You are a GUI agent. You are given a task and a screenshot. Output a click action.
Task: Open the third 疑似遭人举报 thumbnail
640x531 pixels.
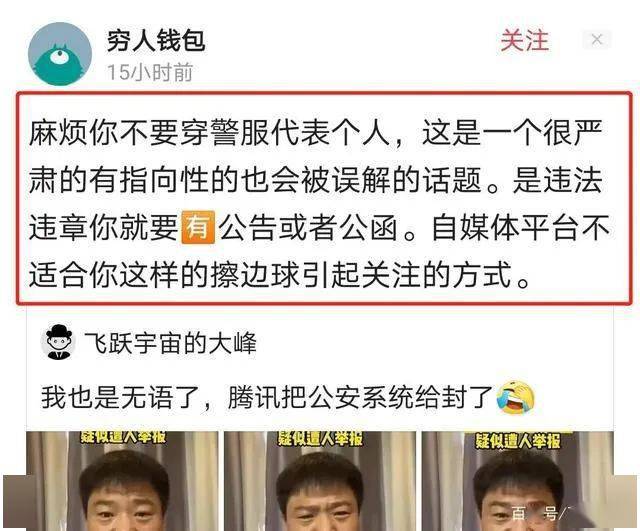(x=517, y=481)
